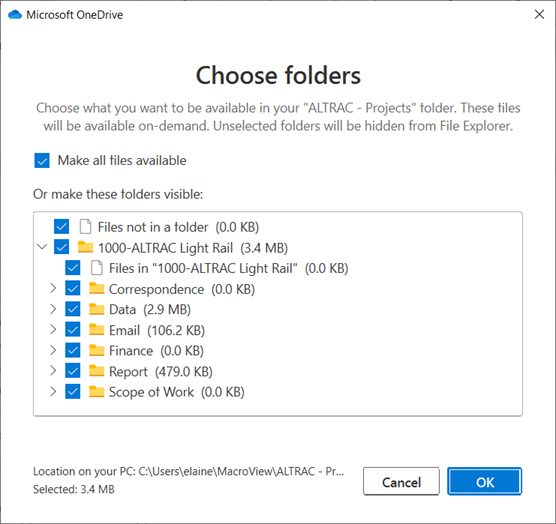Expand the Email folder
This screenshot has height=524, width=556.
[53, 329]
